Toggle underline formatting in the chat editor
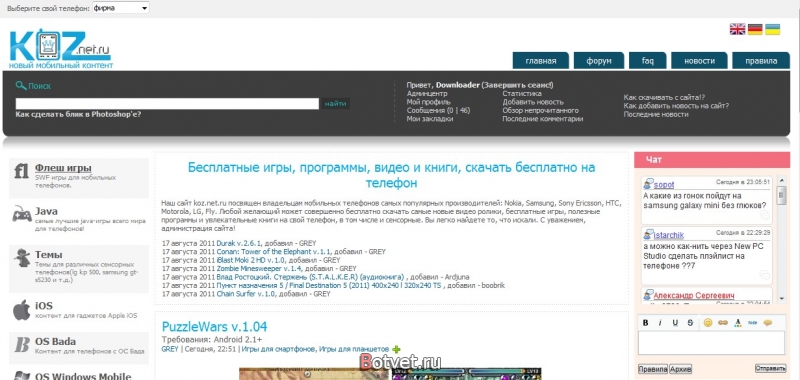The width and height of the screenshot is (800, 380). coord(675,323)
